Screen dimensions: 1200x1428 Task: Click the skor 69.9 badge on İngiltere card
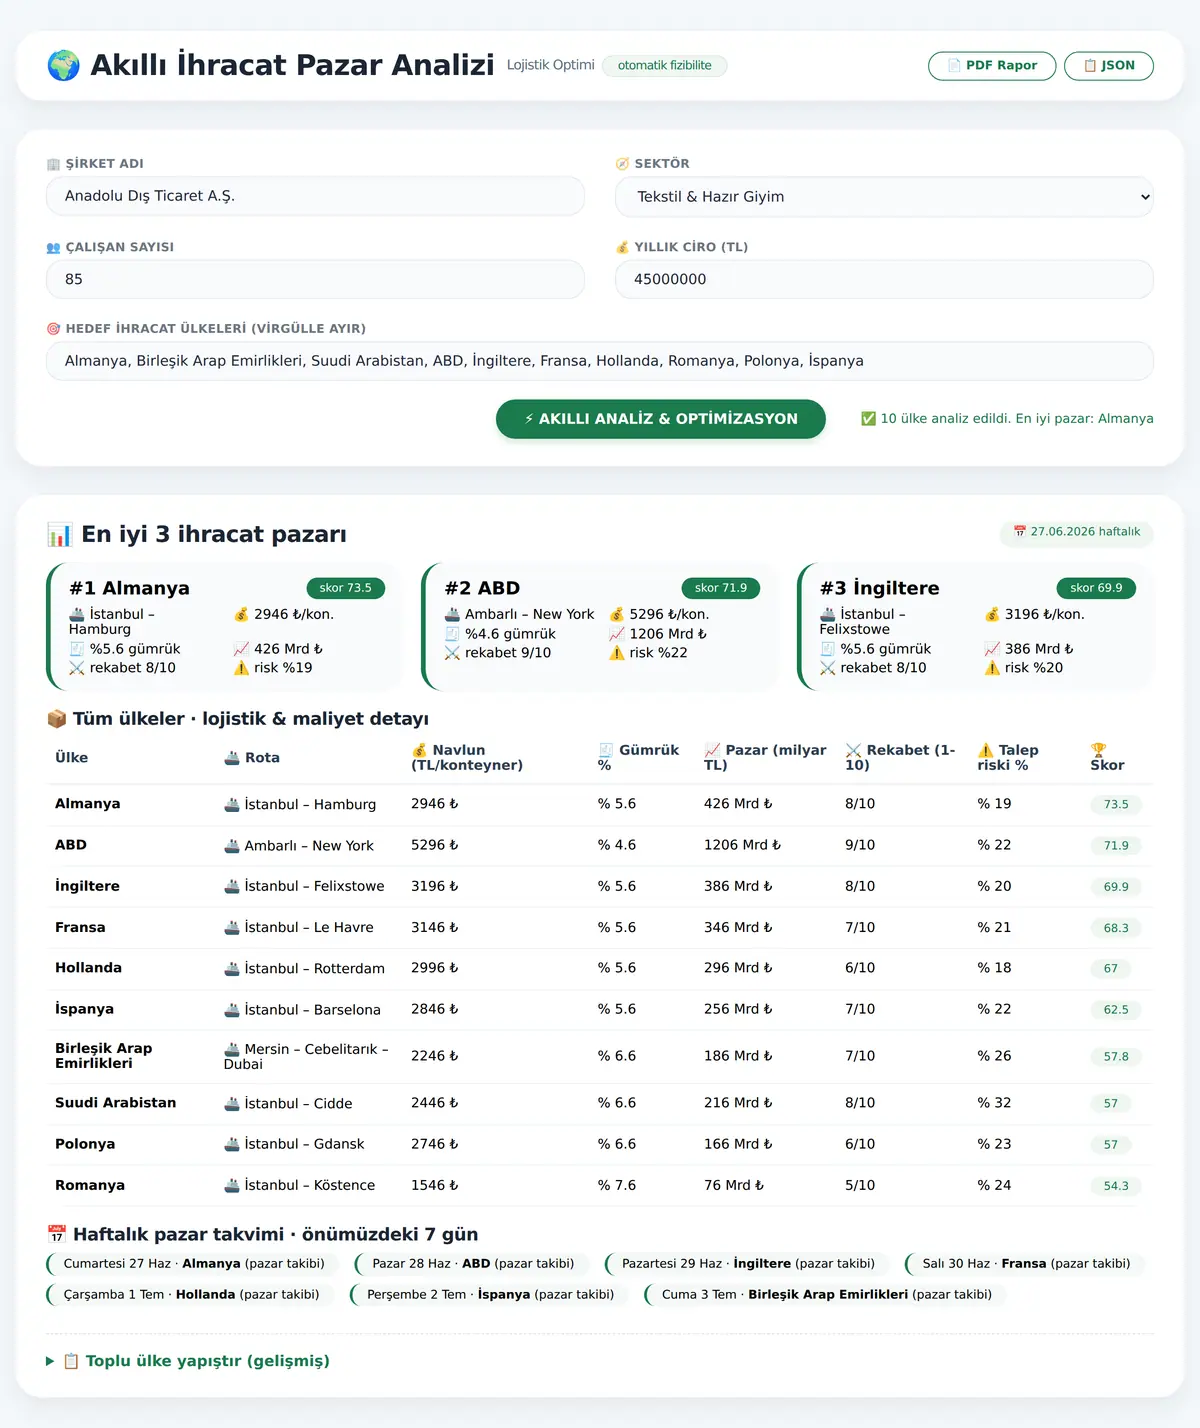tap(1096, 588)
